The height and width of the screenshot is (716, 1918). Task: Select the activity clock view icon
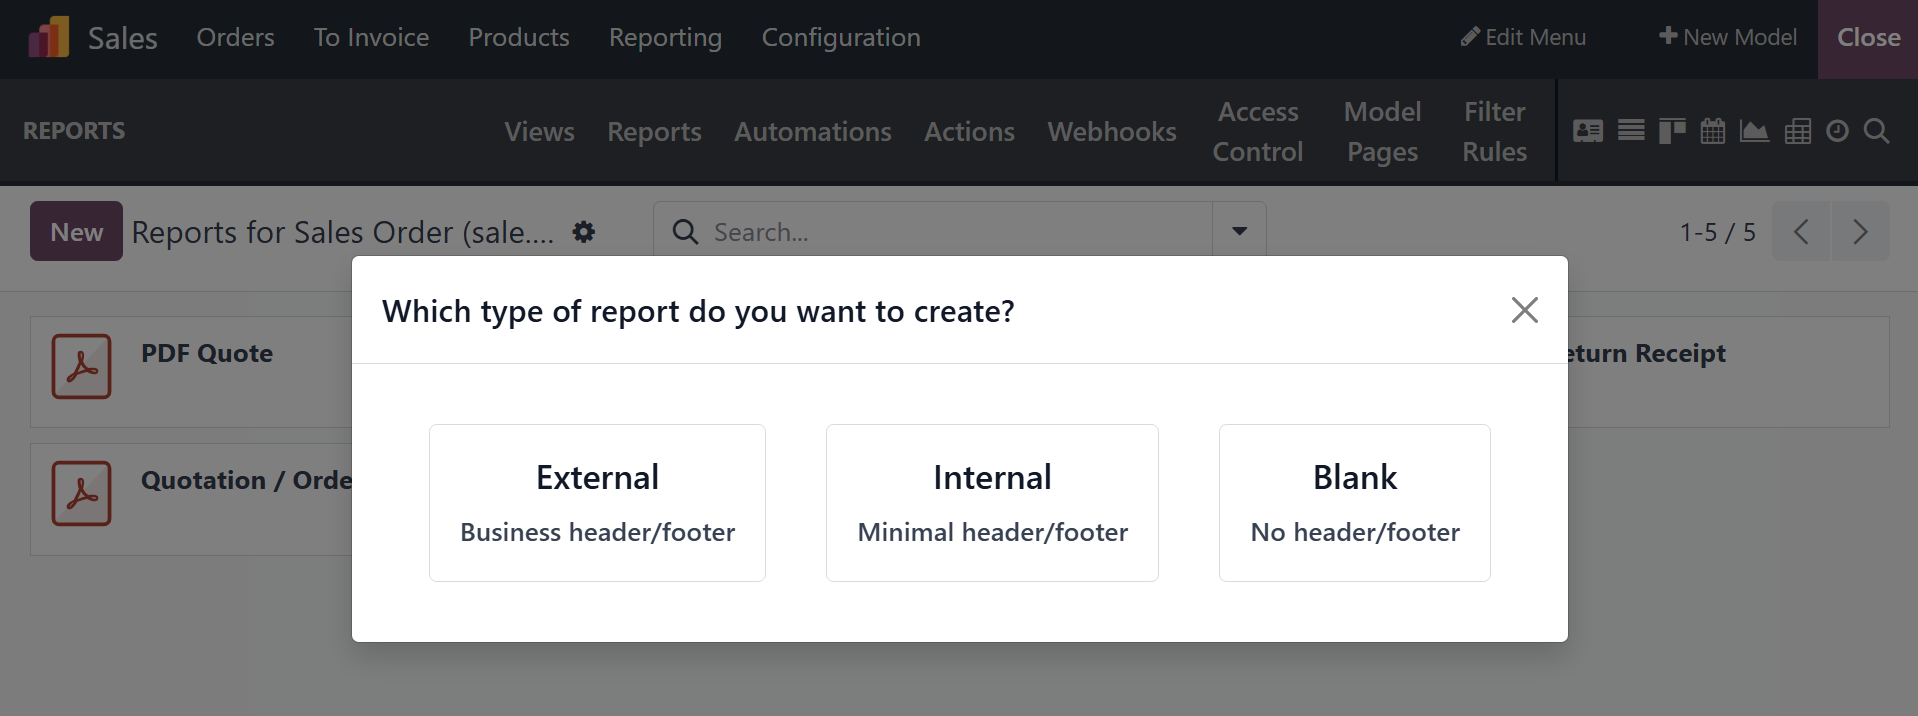[x=1837, y=131]
